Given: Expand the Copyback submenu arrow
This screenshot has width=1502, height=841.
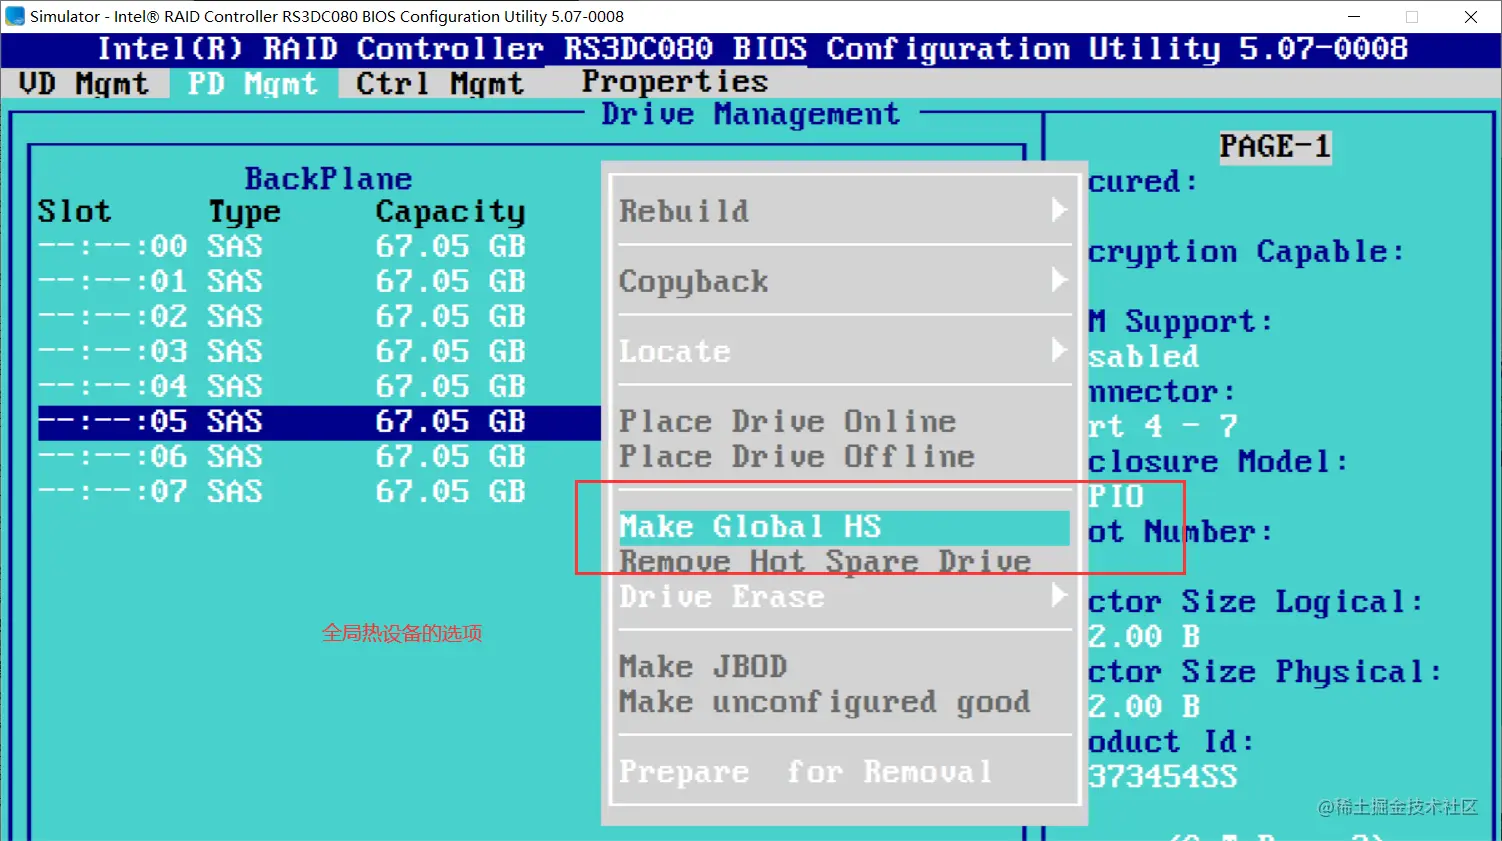Looking at the screenshot, I should 1059,280.
